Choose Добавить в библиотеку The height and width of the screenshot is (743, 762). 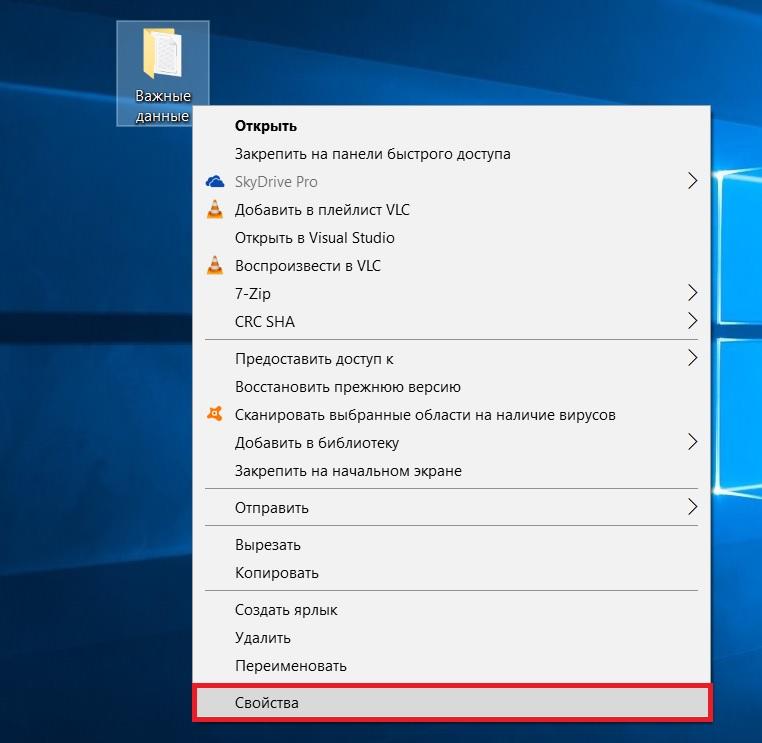(451, 443)
